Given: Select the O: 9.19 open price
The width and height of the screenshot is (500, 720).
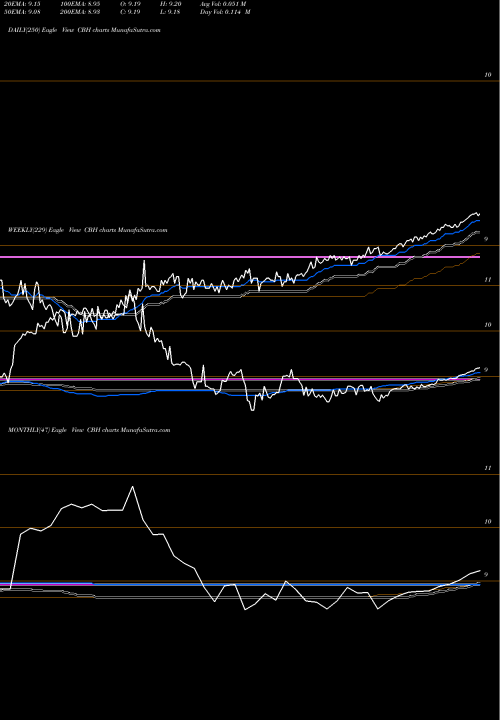Looking at the screenshot, I should tap(131, 3).
